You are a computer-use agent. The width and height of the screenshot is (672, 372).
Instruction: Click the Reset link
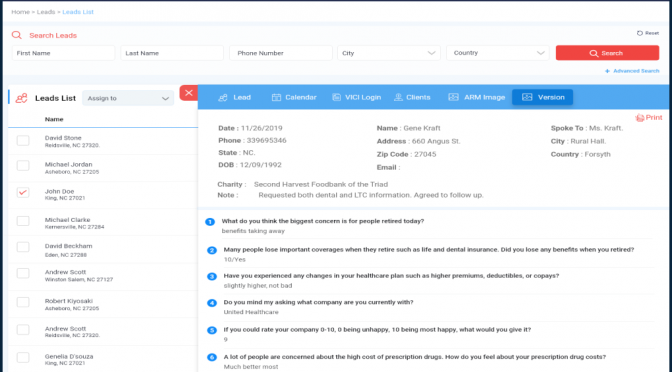click(x=648, y=33)
